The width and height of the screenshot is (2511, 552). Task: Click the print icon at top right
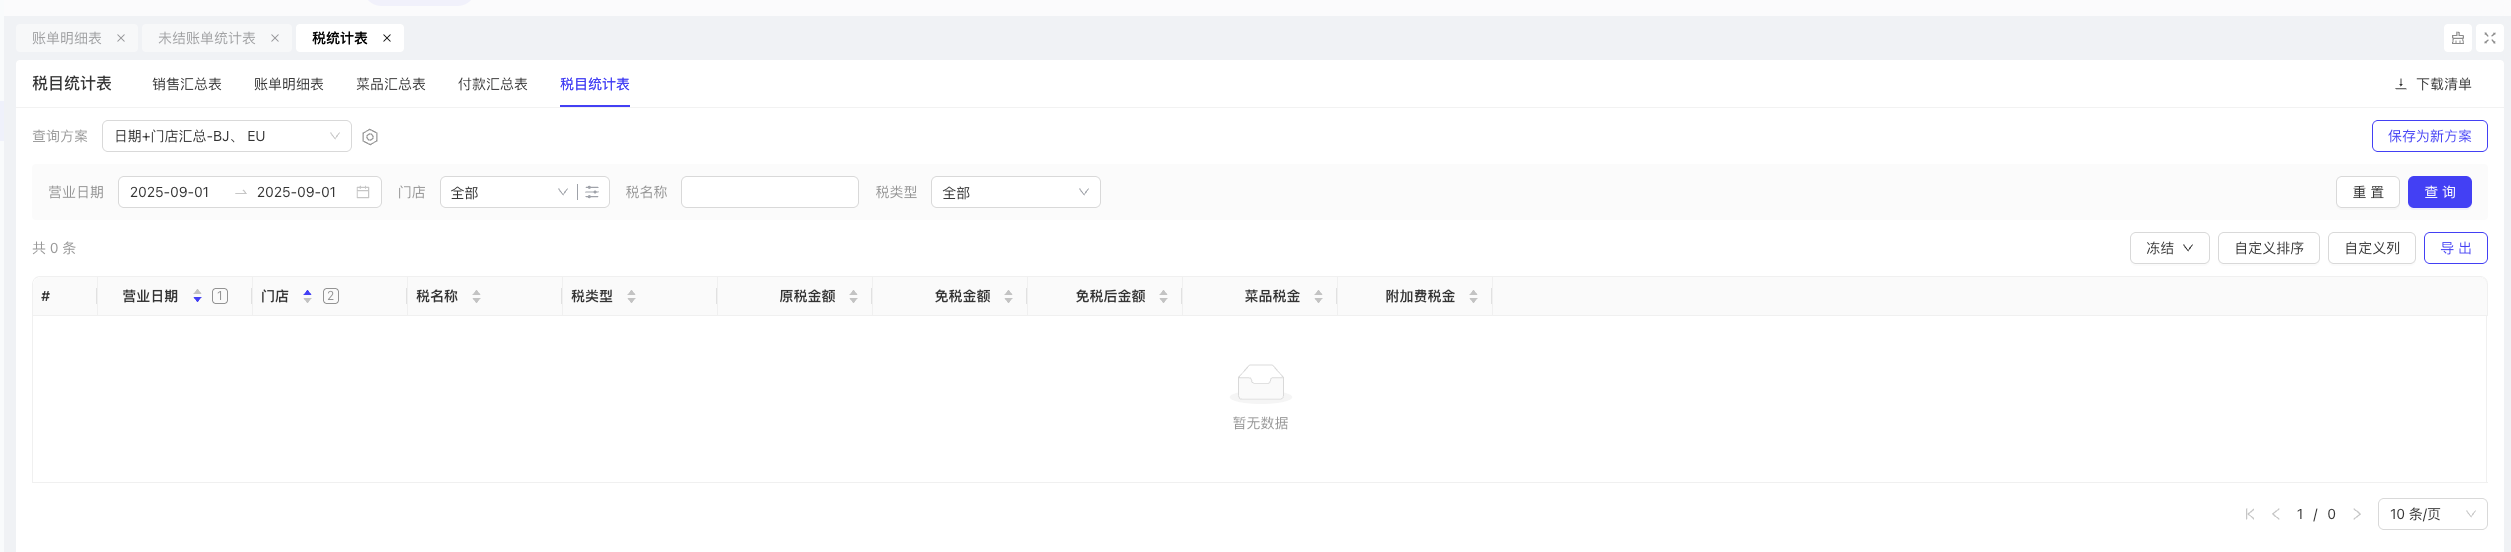tap(2457, 38)
